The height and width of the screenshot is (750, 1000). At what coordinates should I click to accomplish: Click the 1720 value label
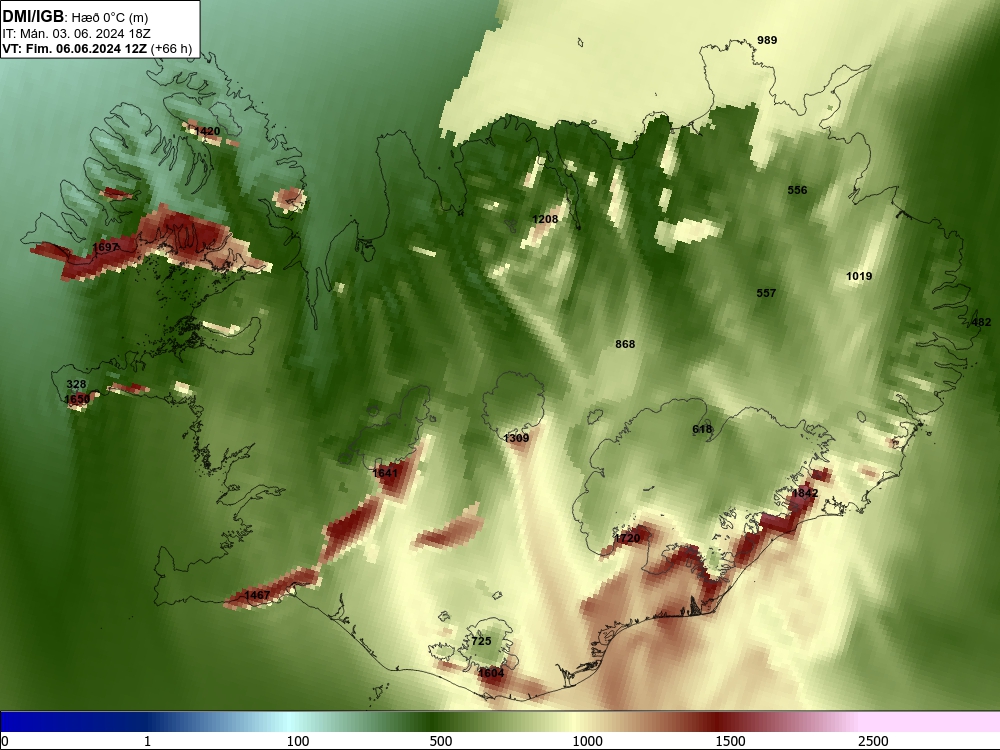point(627,538)
